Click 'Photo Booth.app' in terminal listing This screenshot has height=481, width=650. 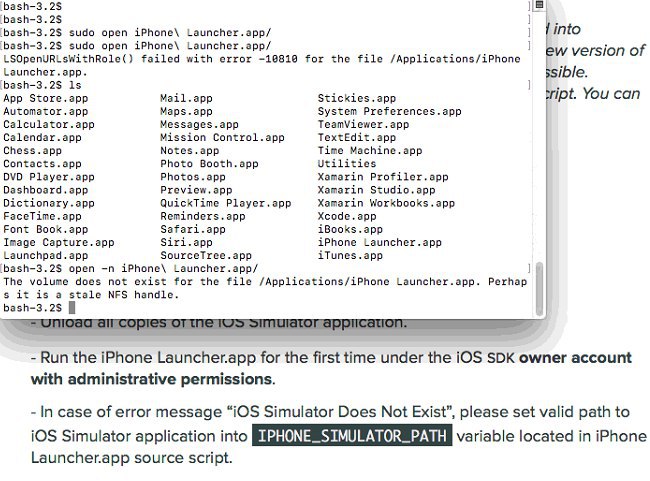(209, 164)
